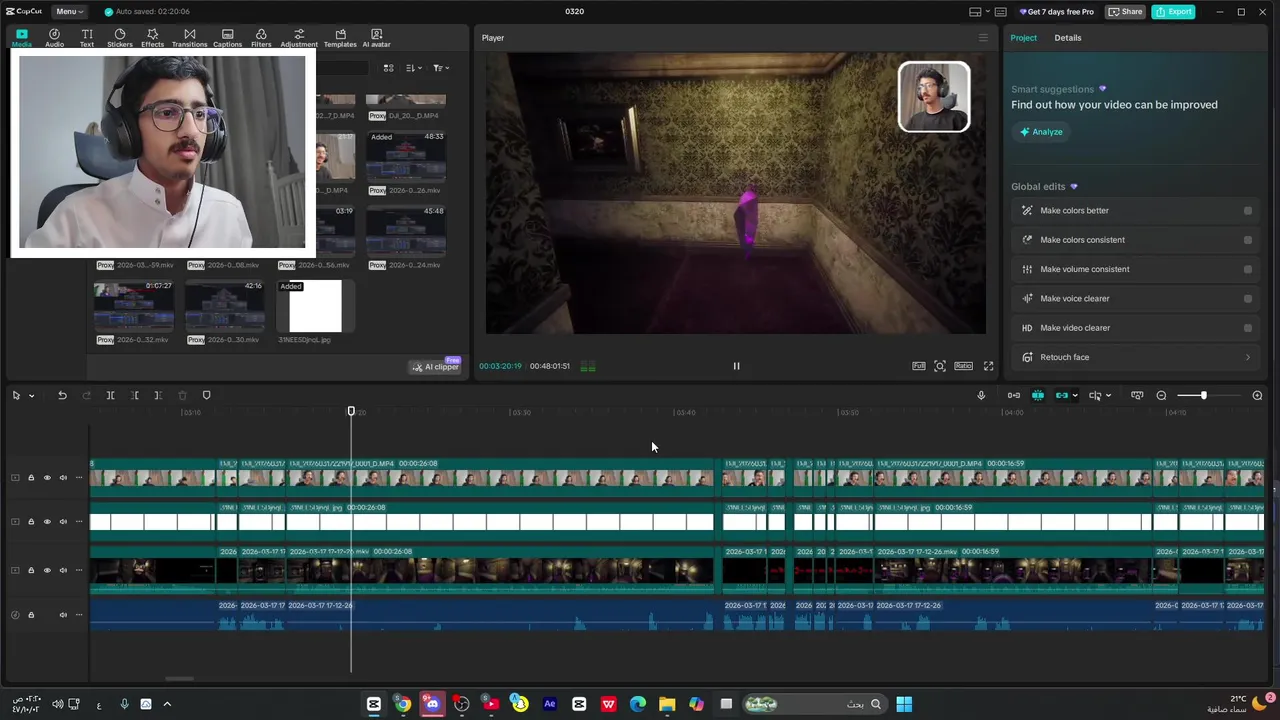
Task: Set player to Full view
Action: point(918,366)
